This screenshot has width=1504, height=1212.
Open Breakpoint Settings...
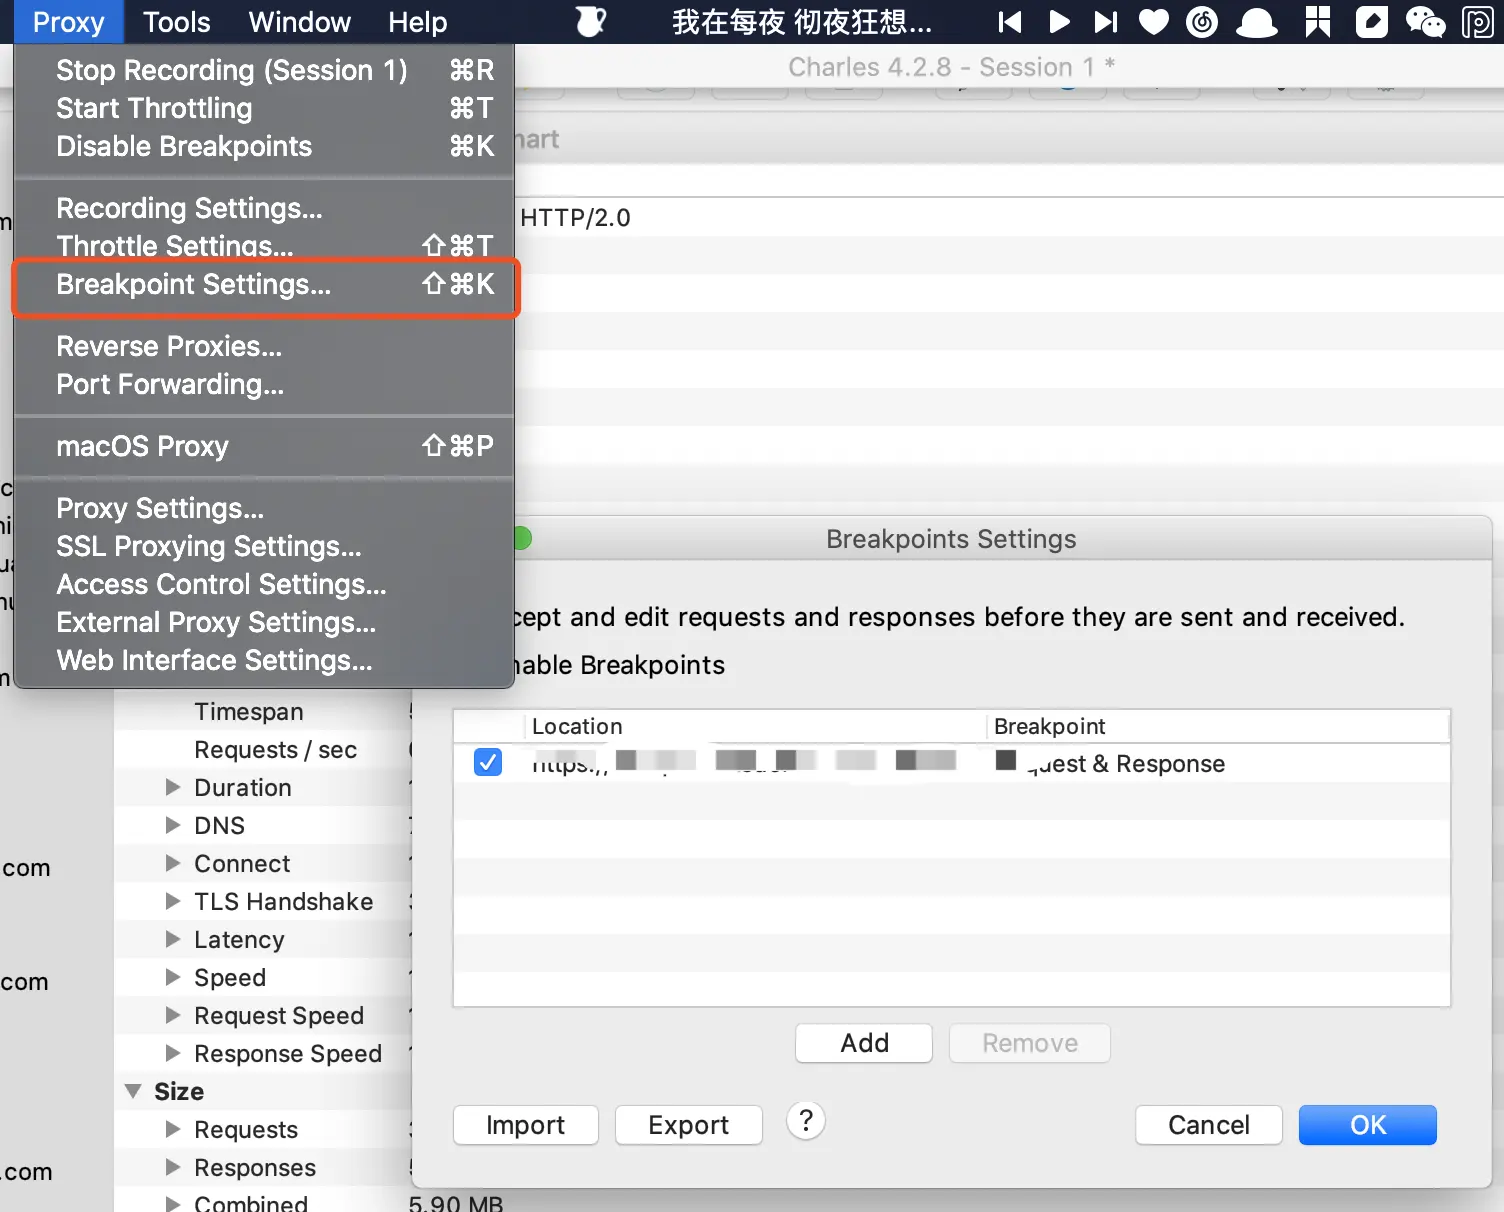pos(264,285)
